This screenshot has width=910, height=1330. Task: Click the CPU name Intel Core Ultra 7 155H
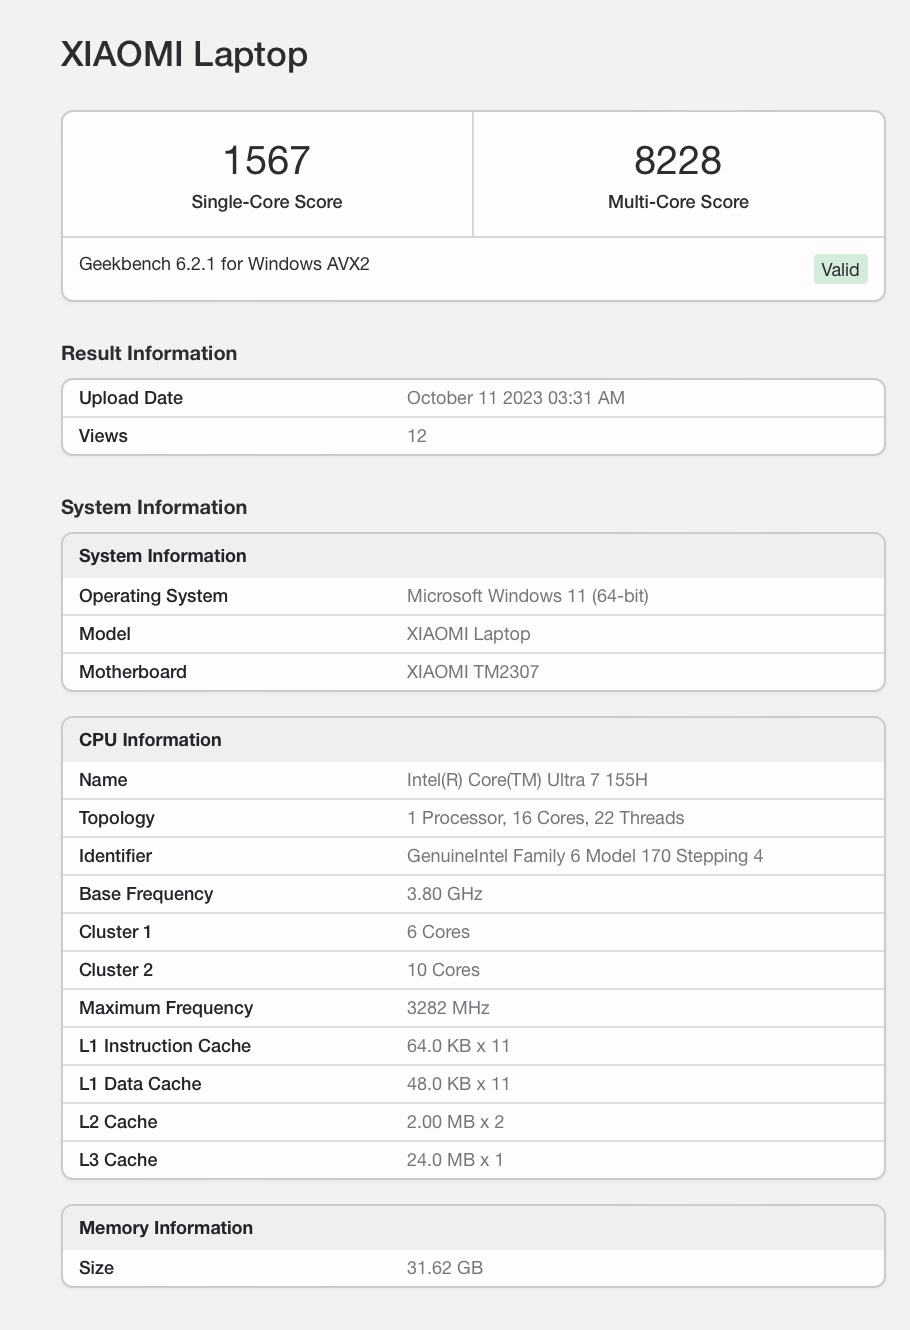pos(527,780)
